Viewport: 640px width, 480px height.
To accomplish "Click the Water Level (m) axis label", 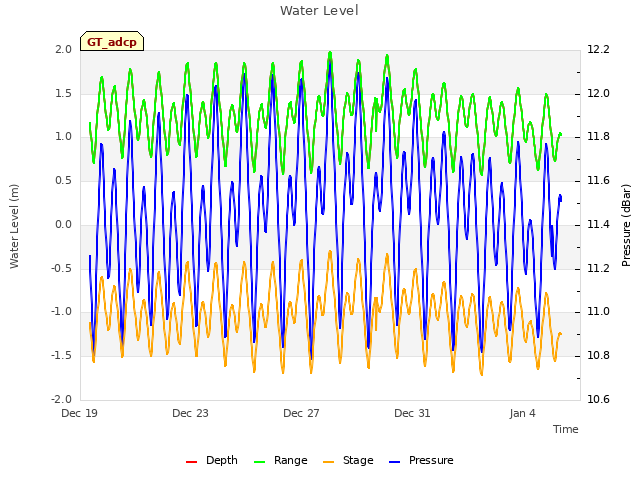I will click(15, 227).
